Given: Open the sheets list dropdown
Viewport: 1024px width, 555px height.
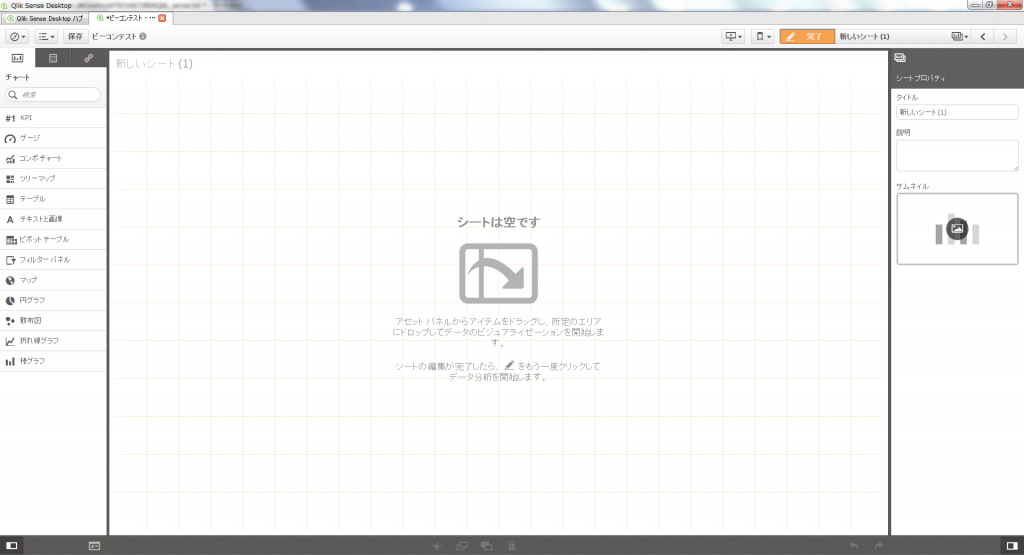Looking at the screenshot, I should (960, 37).
